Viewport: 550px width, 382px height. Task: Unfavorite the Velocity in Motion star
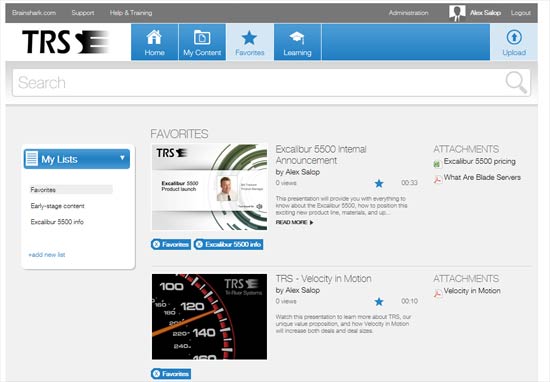pos(379,301)
